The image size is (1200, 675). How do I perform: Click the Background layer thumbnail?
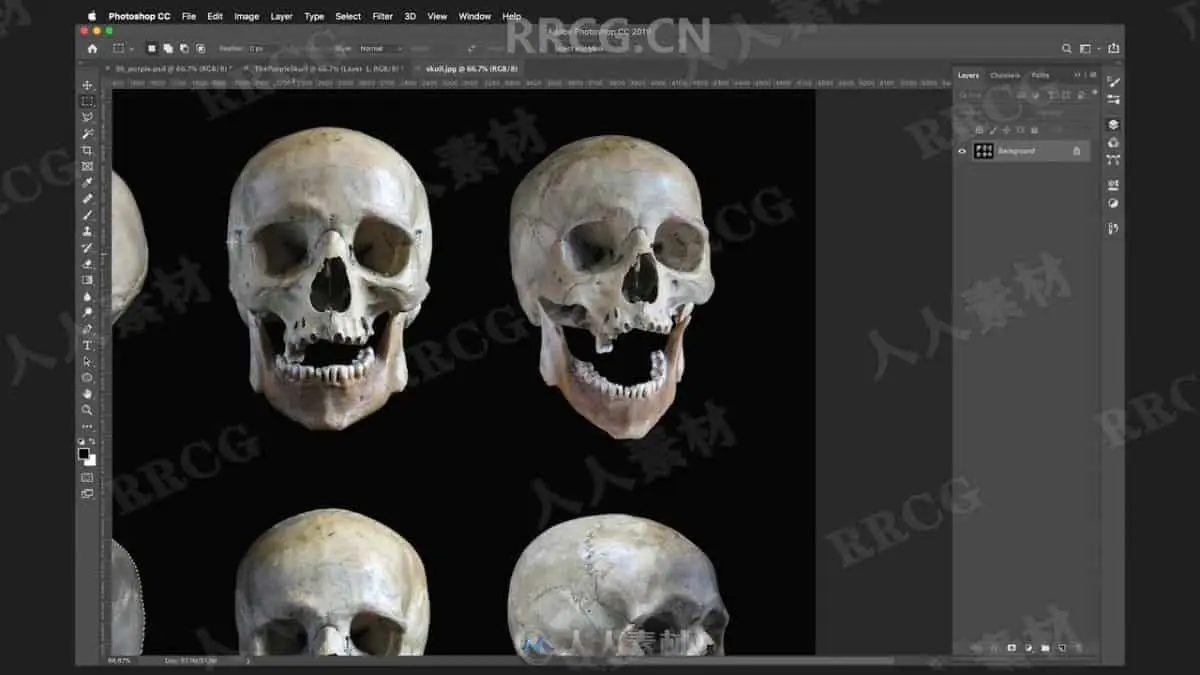point(983,151)
